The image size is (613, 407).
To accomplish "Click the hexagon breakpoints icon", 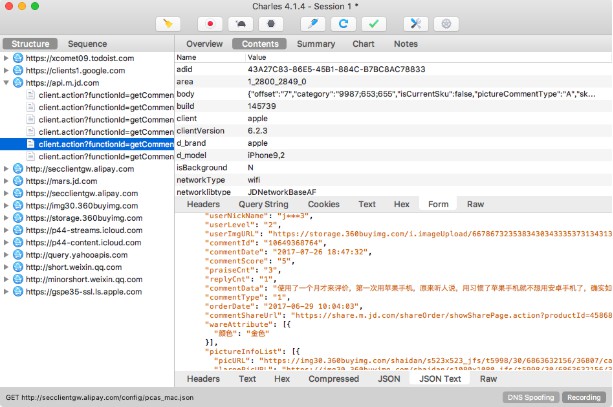I will 271,24.
